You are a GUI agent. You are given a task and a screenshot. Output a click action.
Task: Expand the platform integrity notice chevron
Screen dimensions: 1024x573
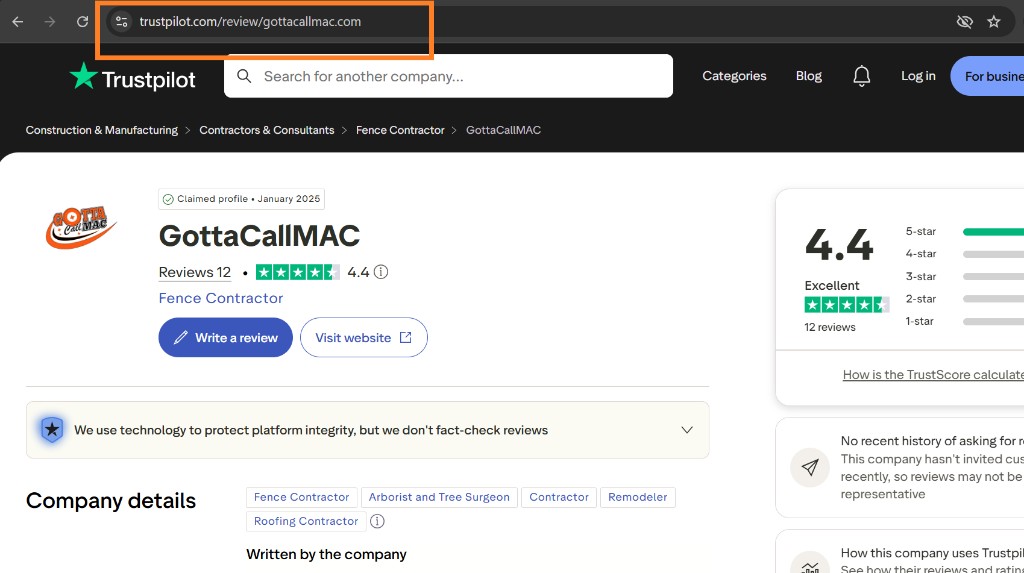point(686,430)
